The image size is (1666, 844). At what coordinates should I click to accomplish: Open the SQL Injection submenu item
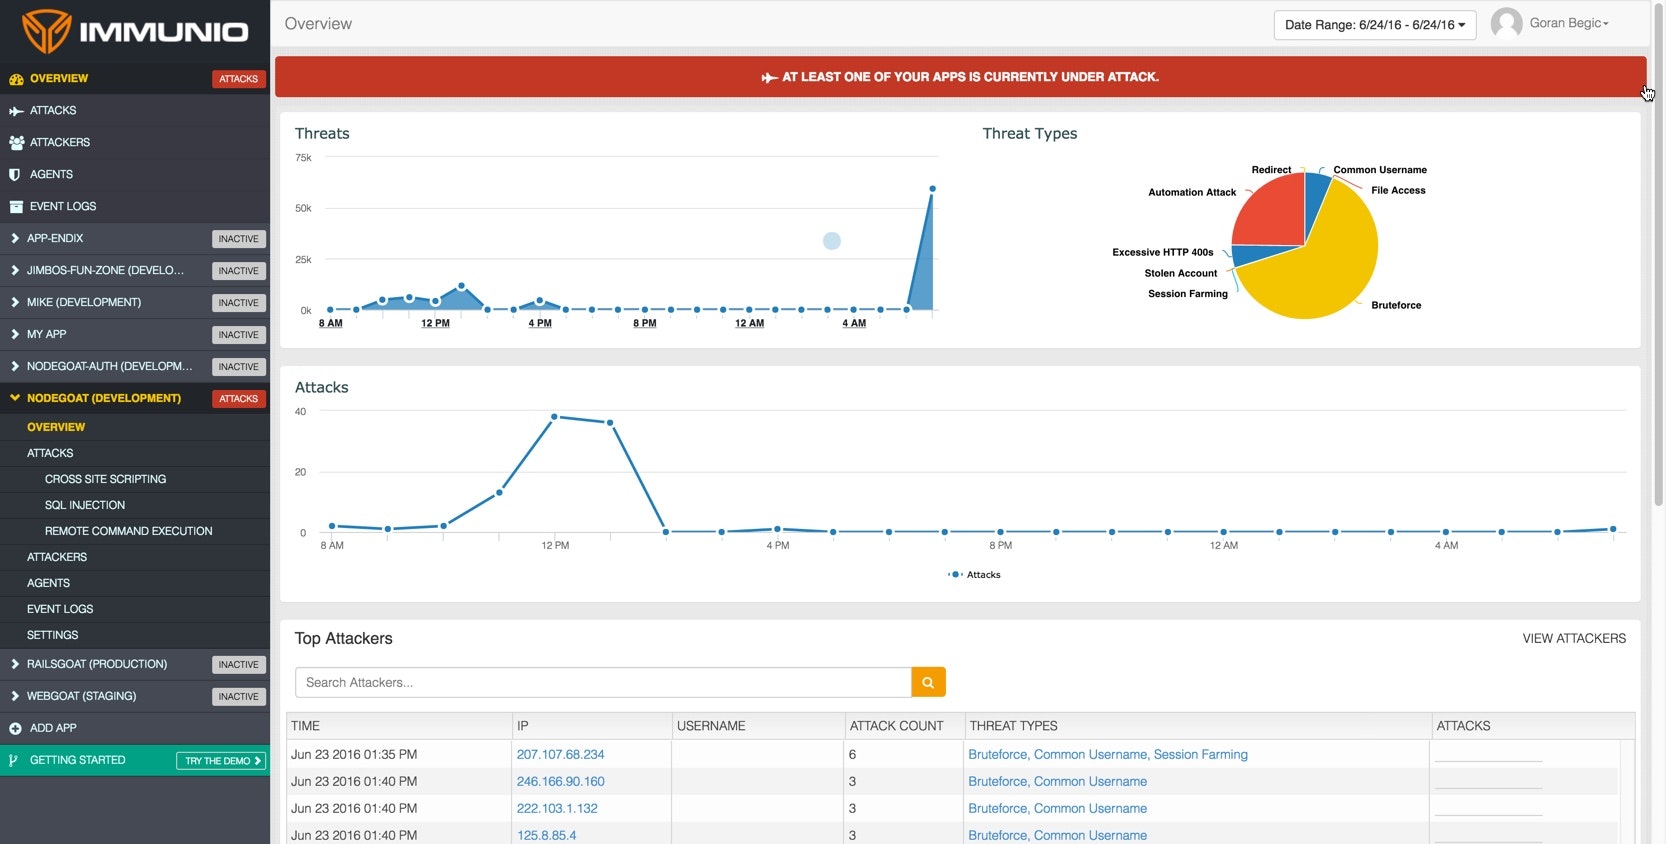(x=85, y=505)
